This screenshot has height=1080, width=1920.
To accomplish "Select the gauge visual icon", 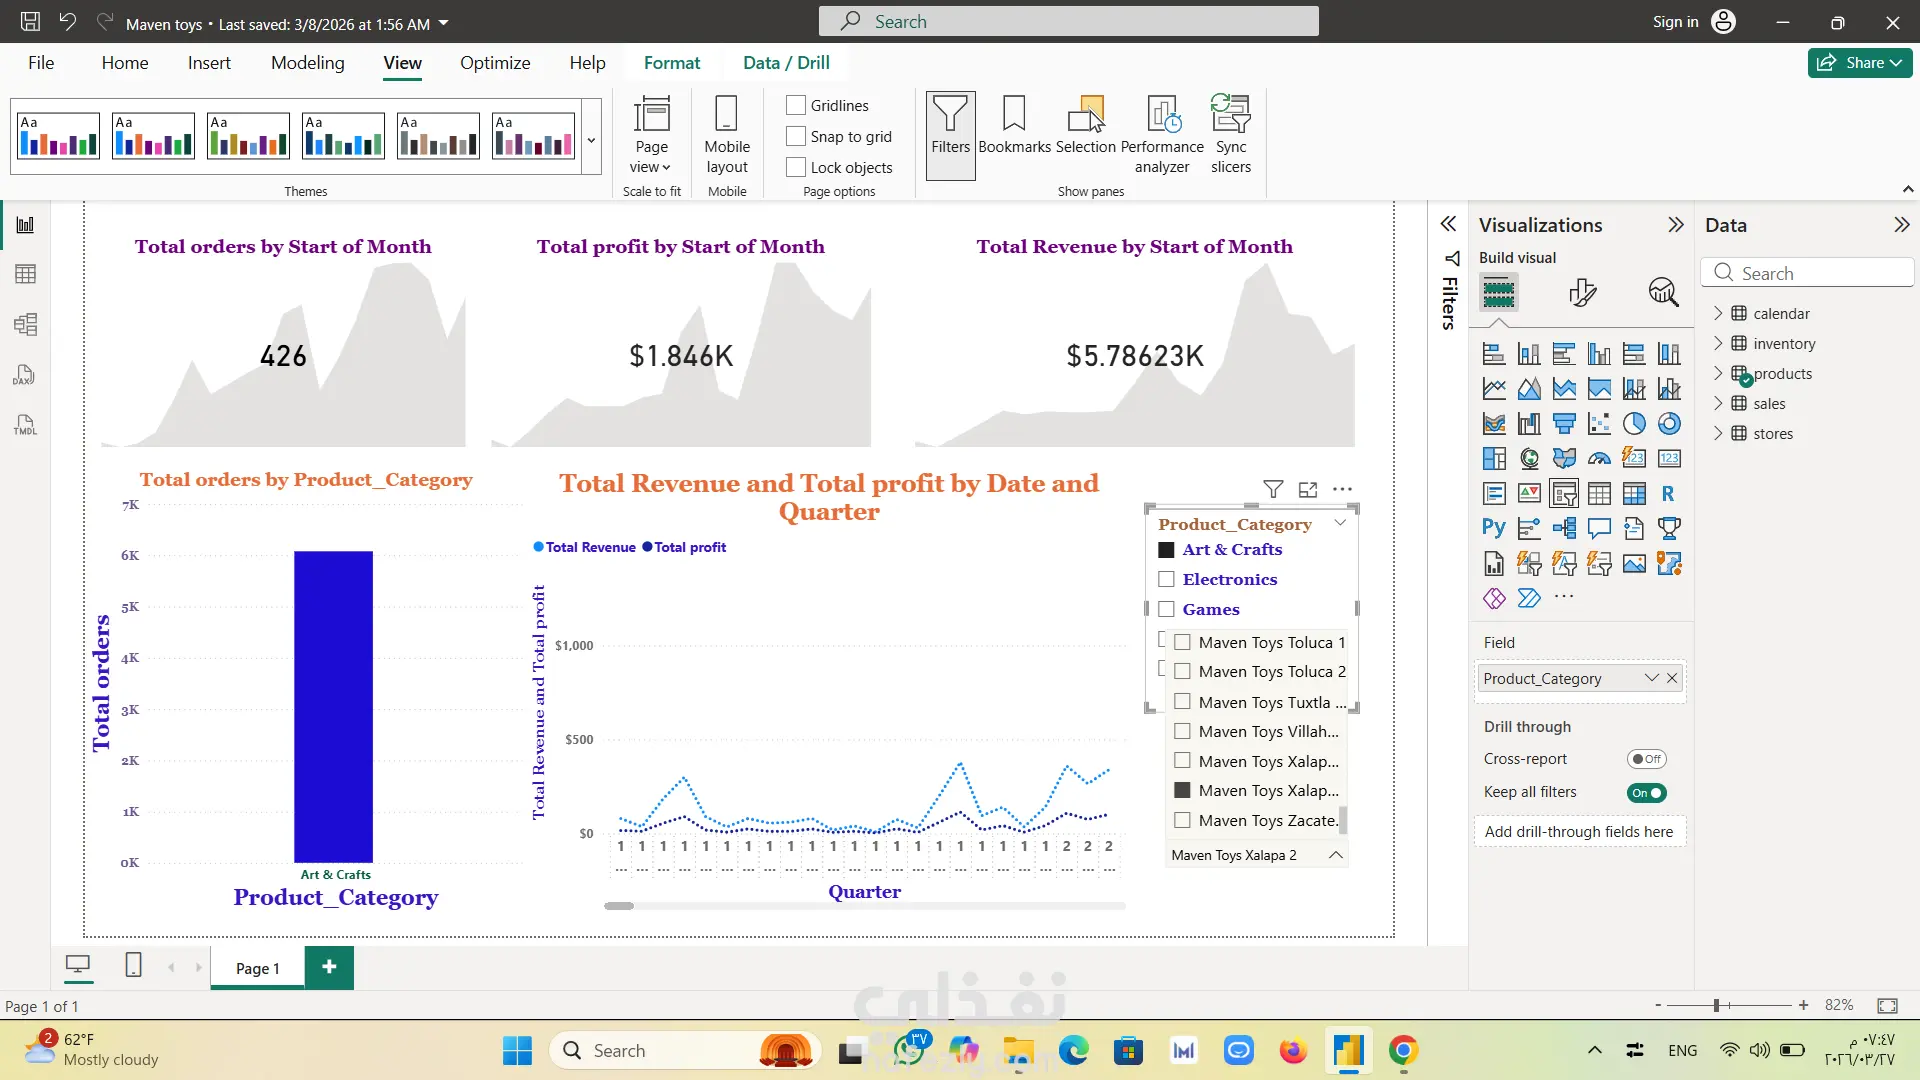I will click(1599, 459).
